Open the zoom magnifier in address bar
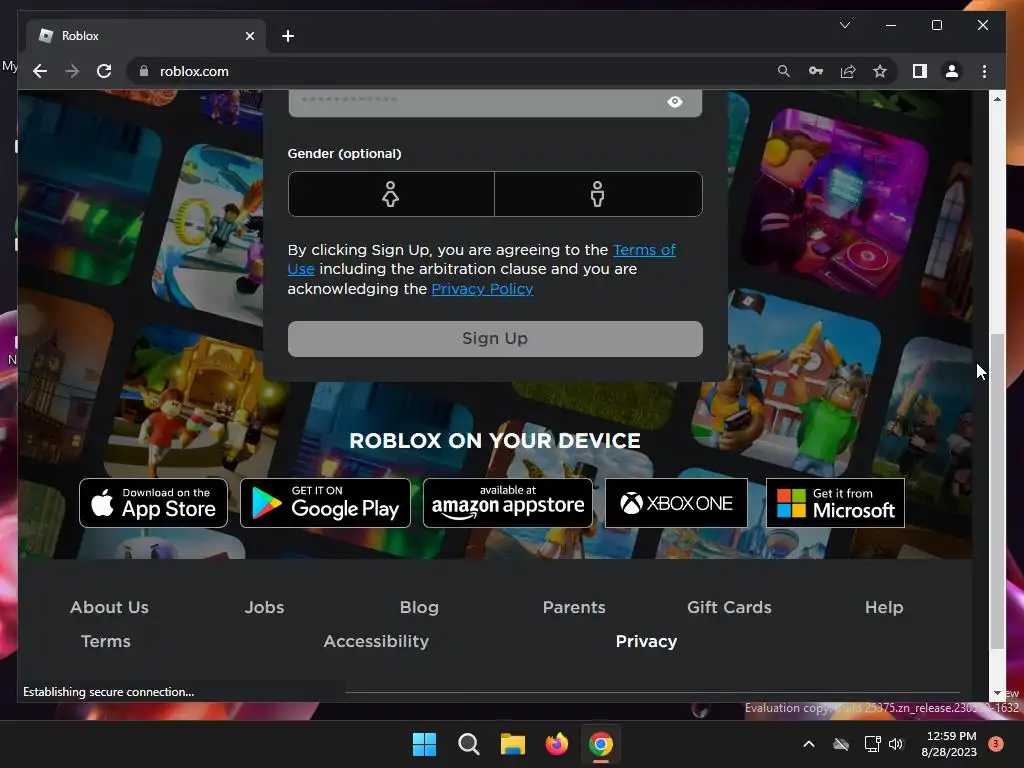The image size is (1024, 768). [x=784, y=71]
